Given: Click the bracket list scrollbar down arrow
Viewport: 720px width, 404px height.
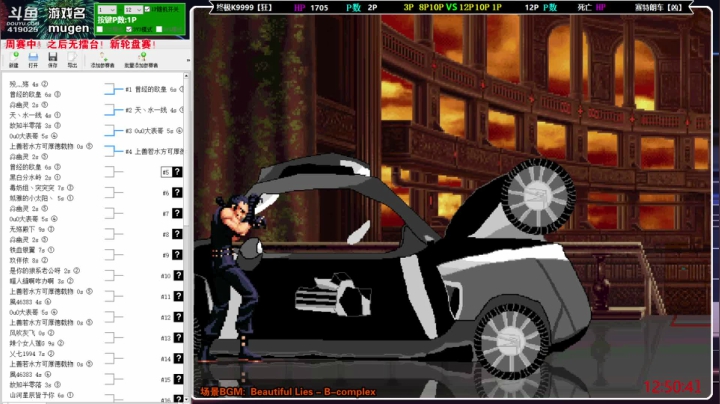Looking at the screenshot, I should pyautogui.click(x=186, y=399).
